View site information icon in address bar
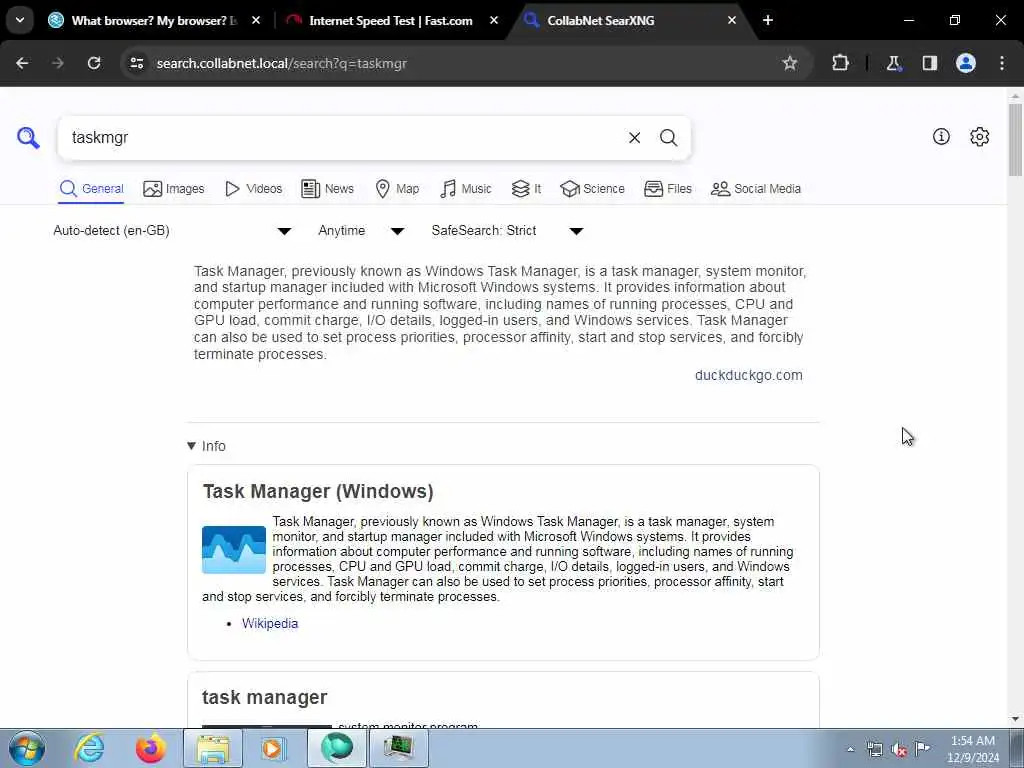 click(136, 63)
